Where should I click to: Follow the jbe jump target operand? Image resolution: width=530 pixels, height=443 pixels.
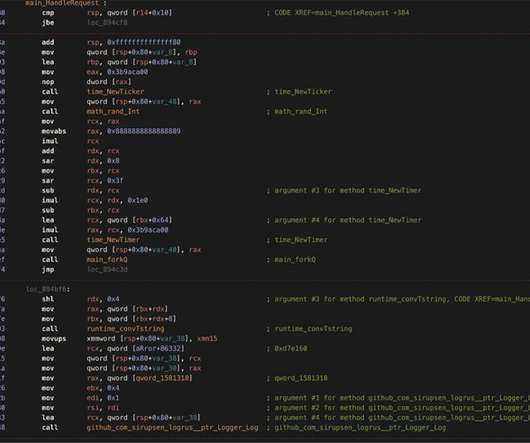(107, 23)
